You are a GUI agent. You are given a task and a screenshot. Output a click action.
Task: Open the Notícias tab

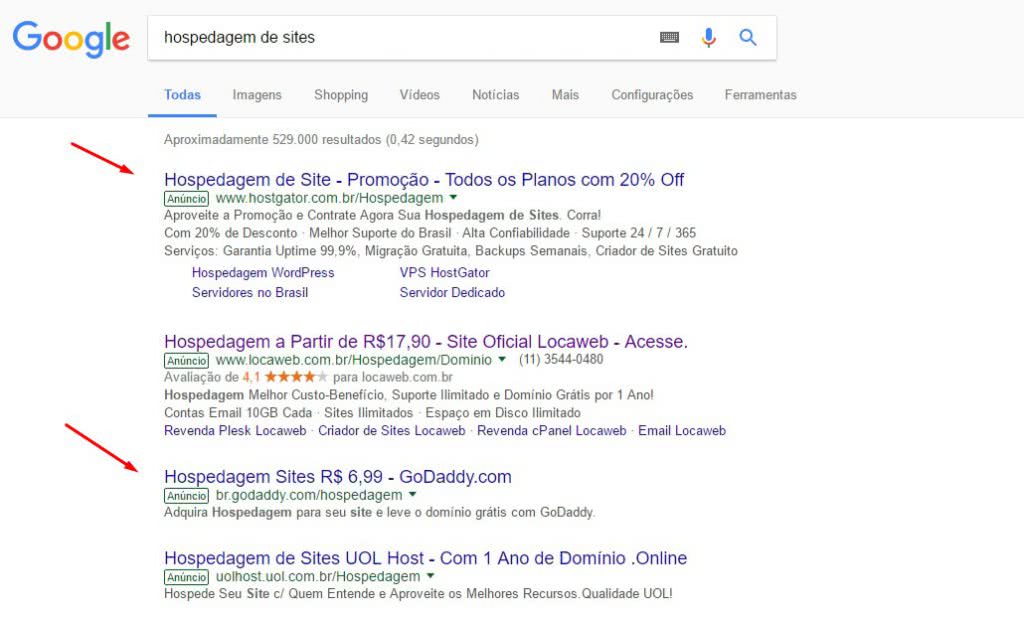(496, 95)
